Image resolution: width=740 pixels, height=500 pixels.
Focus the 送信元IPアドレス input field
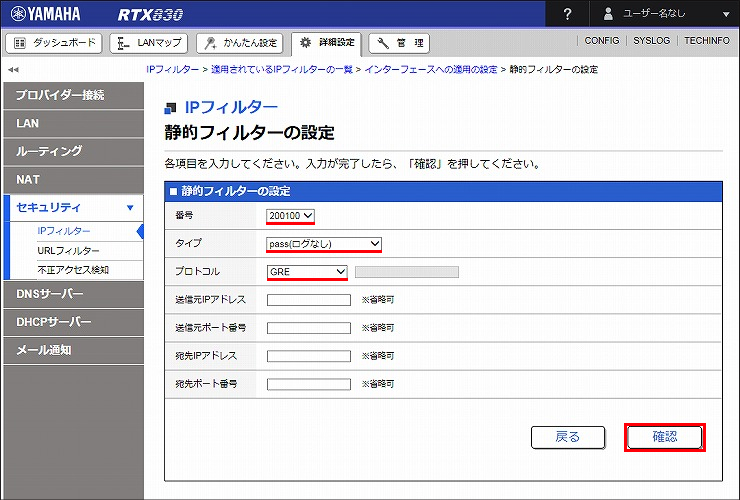[x=309, y=300]
